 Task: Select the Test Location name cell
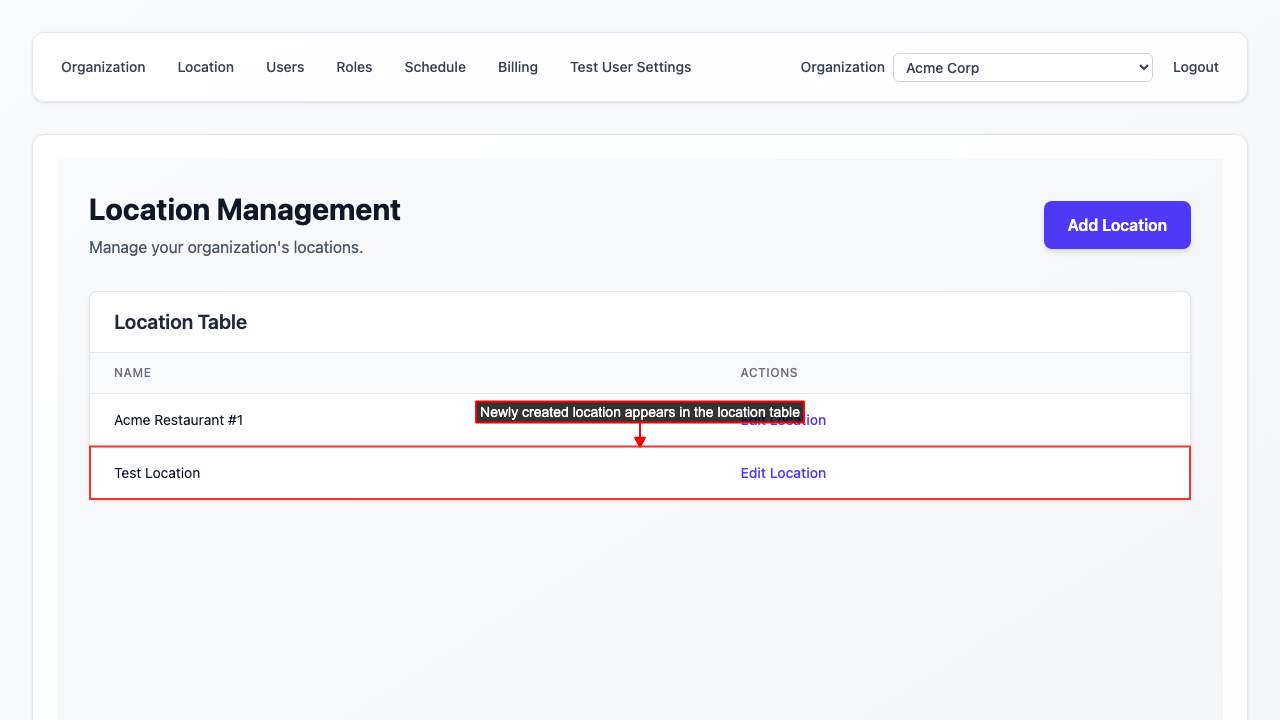(x=157, y=473)
